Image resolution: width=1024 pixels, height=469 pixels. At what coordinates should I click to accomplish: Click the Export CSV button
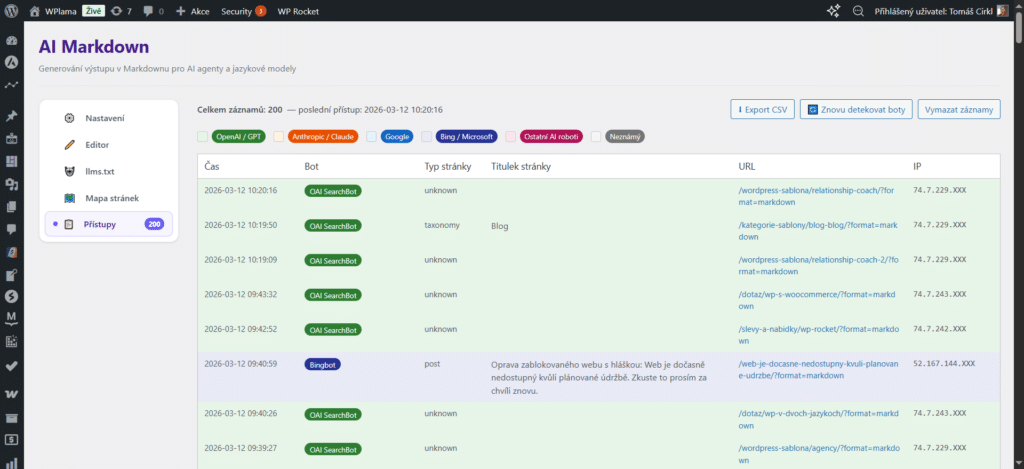click(x=762, y=109)
